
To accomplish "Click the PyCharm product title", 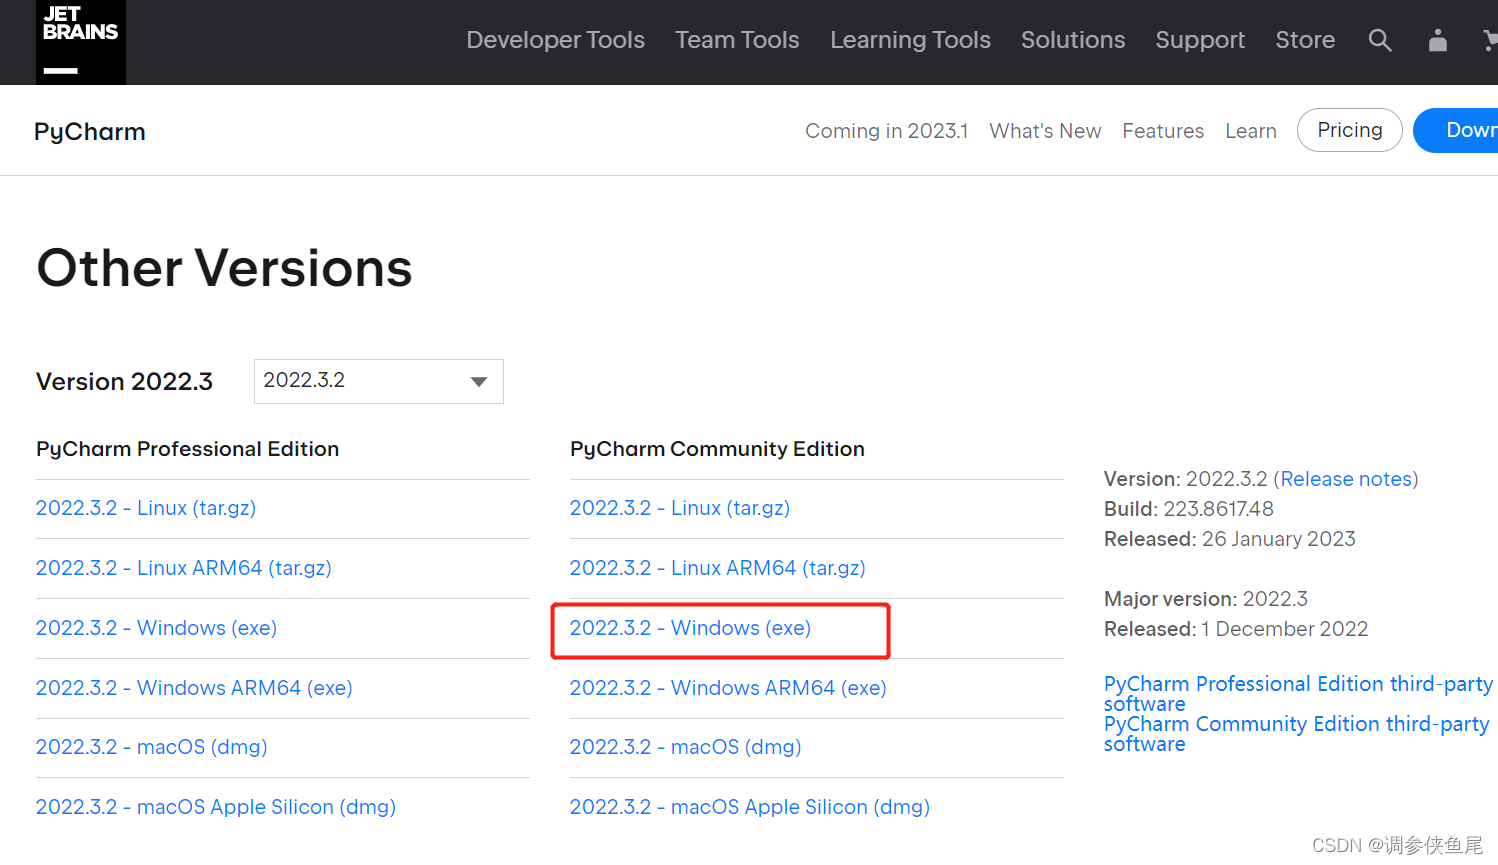I will [90, 132].
